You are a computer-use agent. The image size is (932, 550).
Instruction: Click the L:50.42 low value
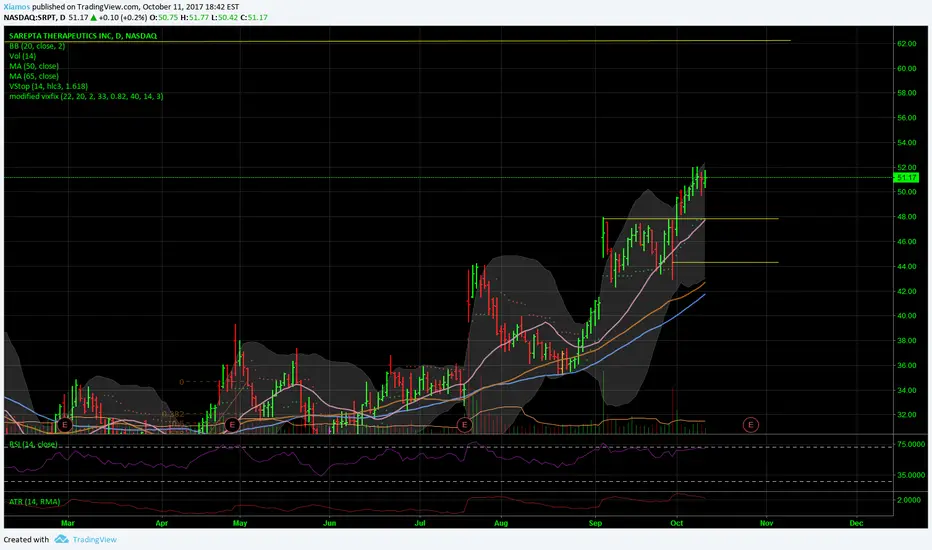(x=225, y=18)
